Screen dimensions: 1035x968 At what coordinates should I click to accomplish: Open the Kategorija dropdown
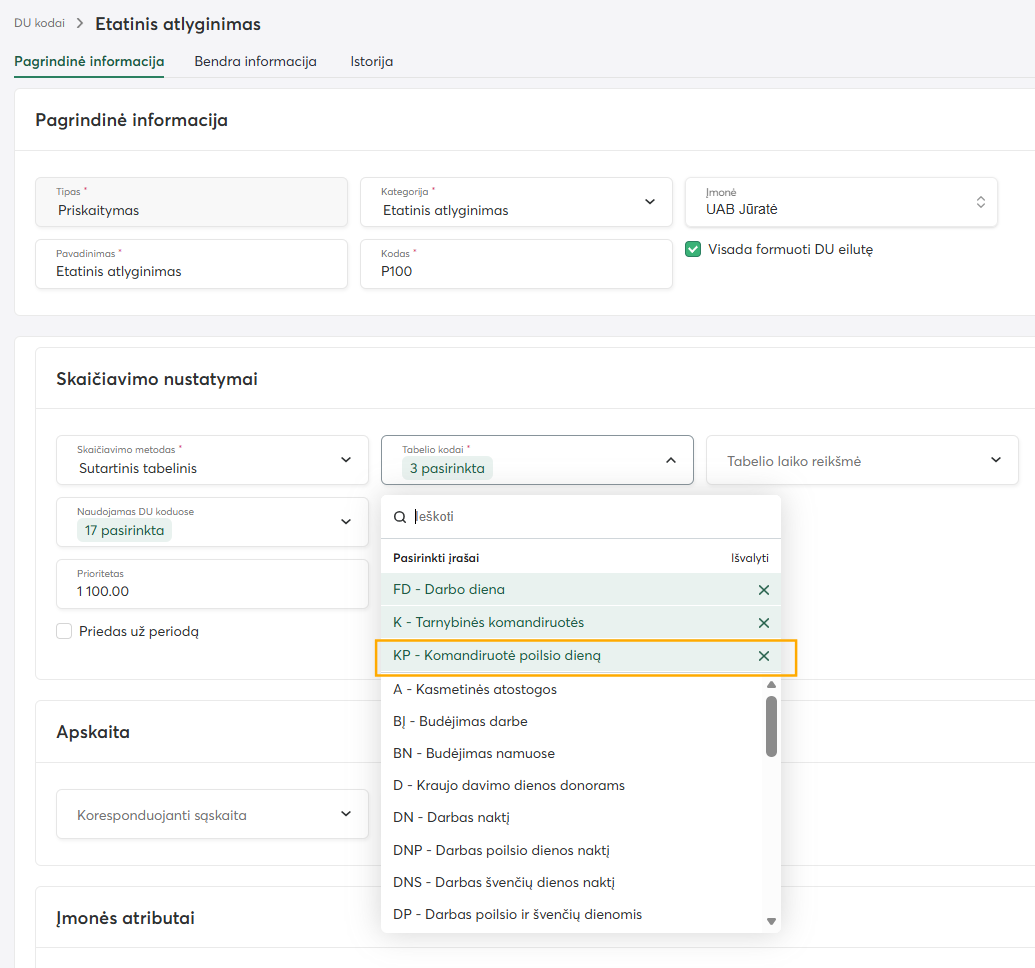516,202
